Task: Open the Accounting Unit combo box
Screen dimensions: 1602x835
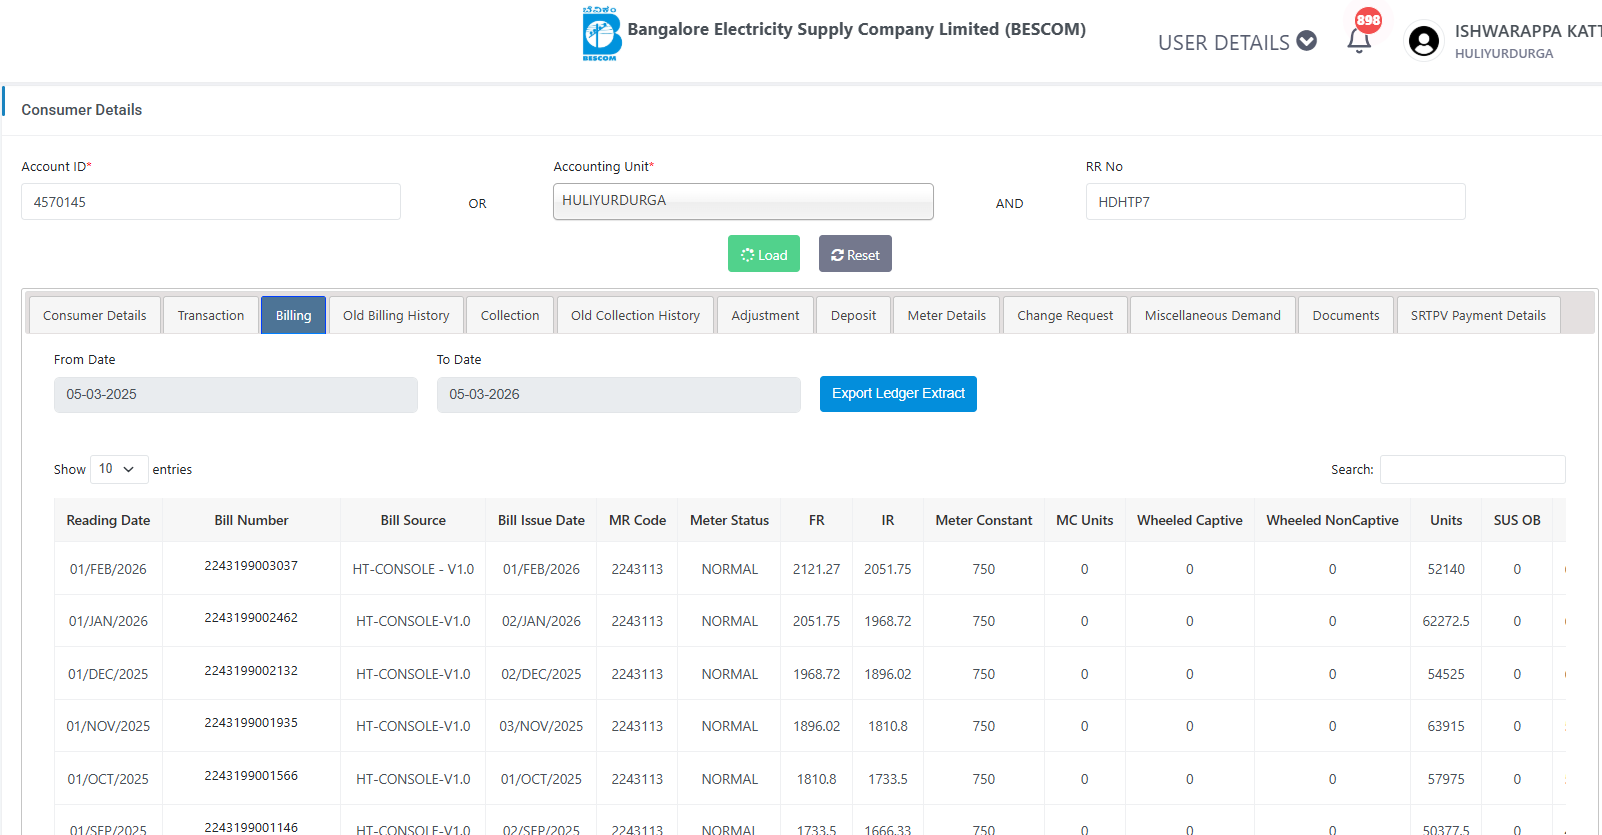Action: point(743,201)
